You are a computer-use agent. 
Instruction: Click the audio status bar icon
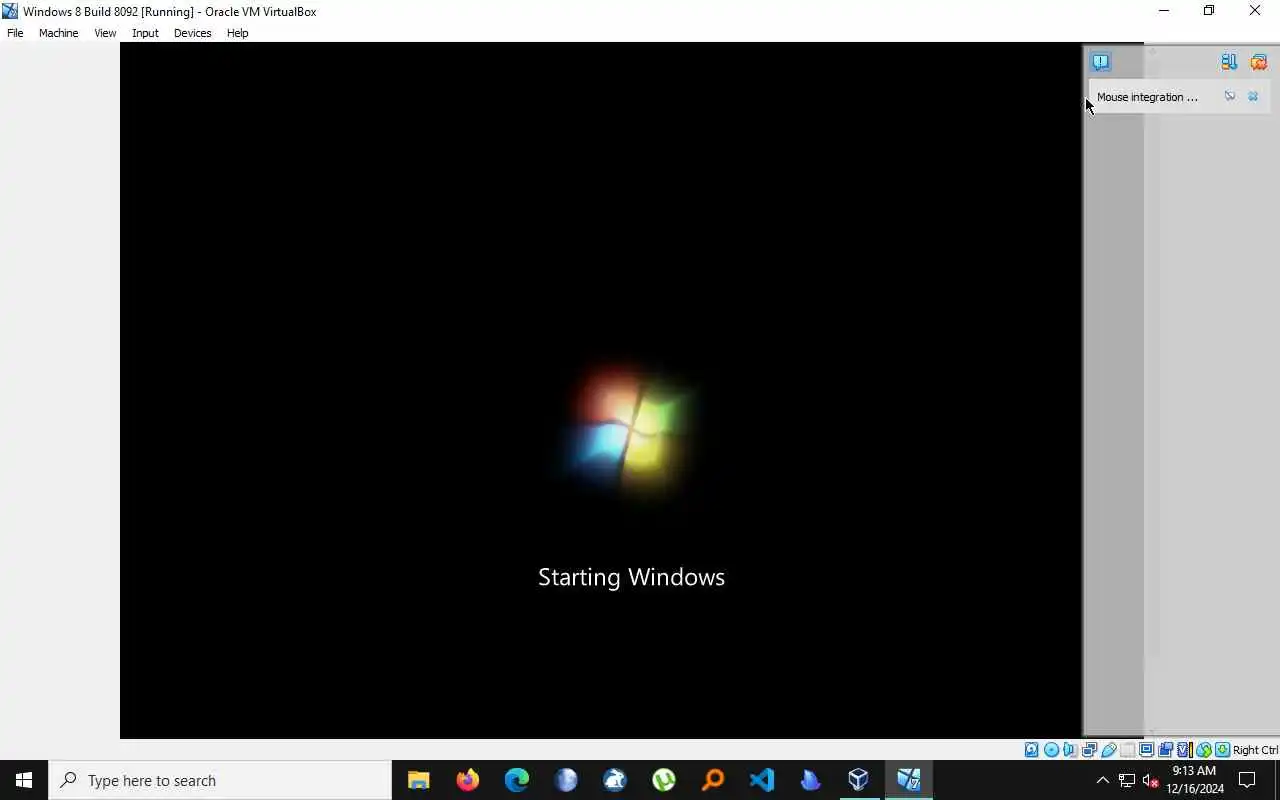point(1069,750)
